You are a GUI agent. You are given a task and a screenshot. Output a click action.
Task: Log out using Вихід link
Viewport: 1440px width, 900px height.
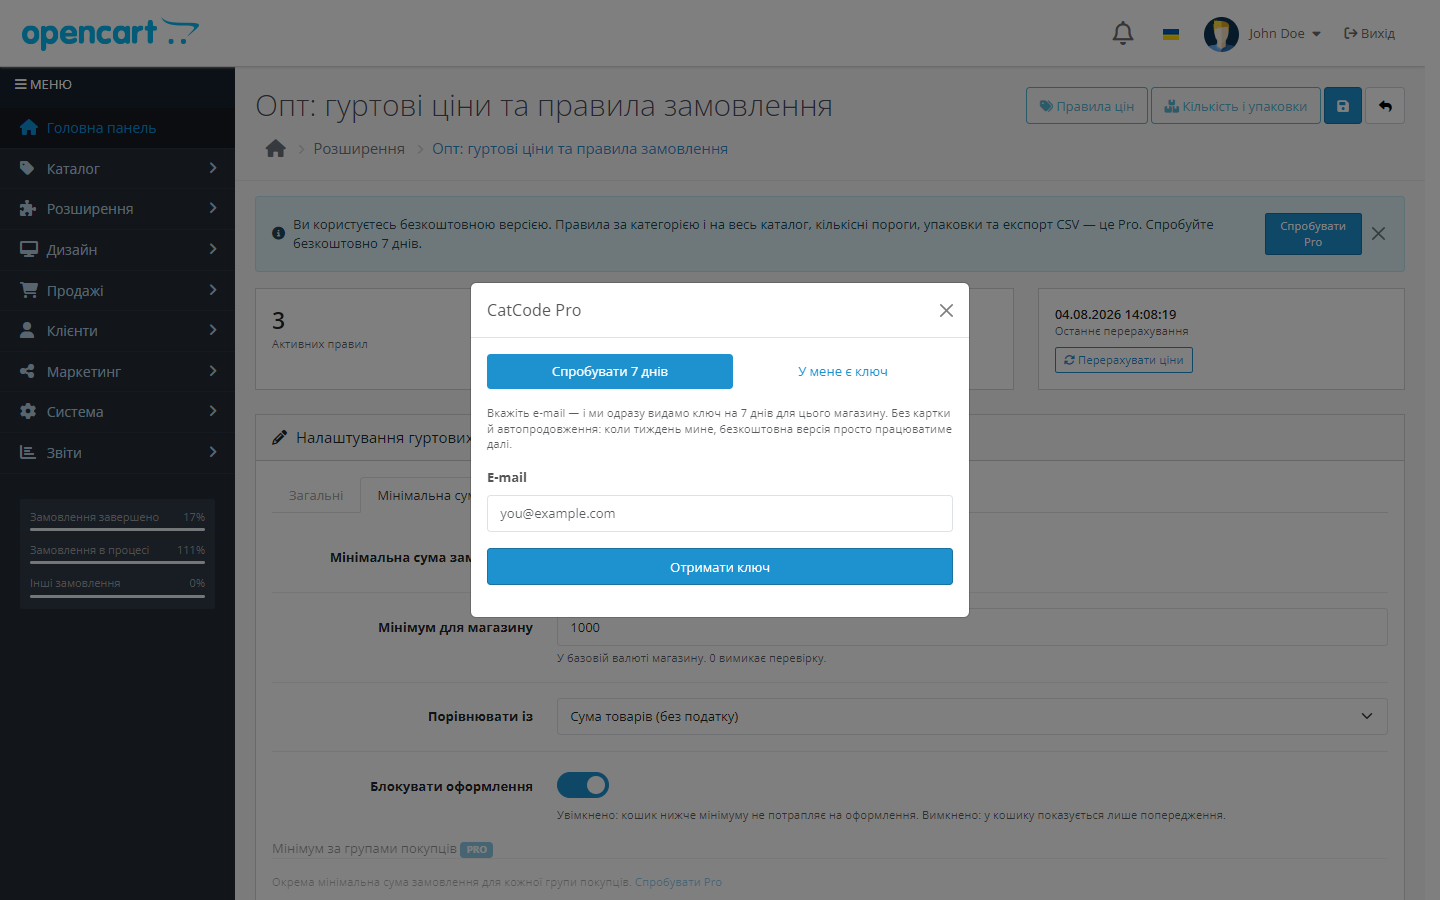[x=1369, y=34]
